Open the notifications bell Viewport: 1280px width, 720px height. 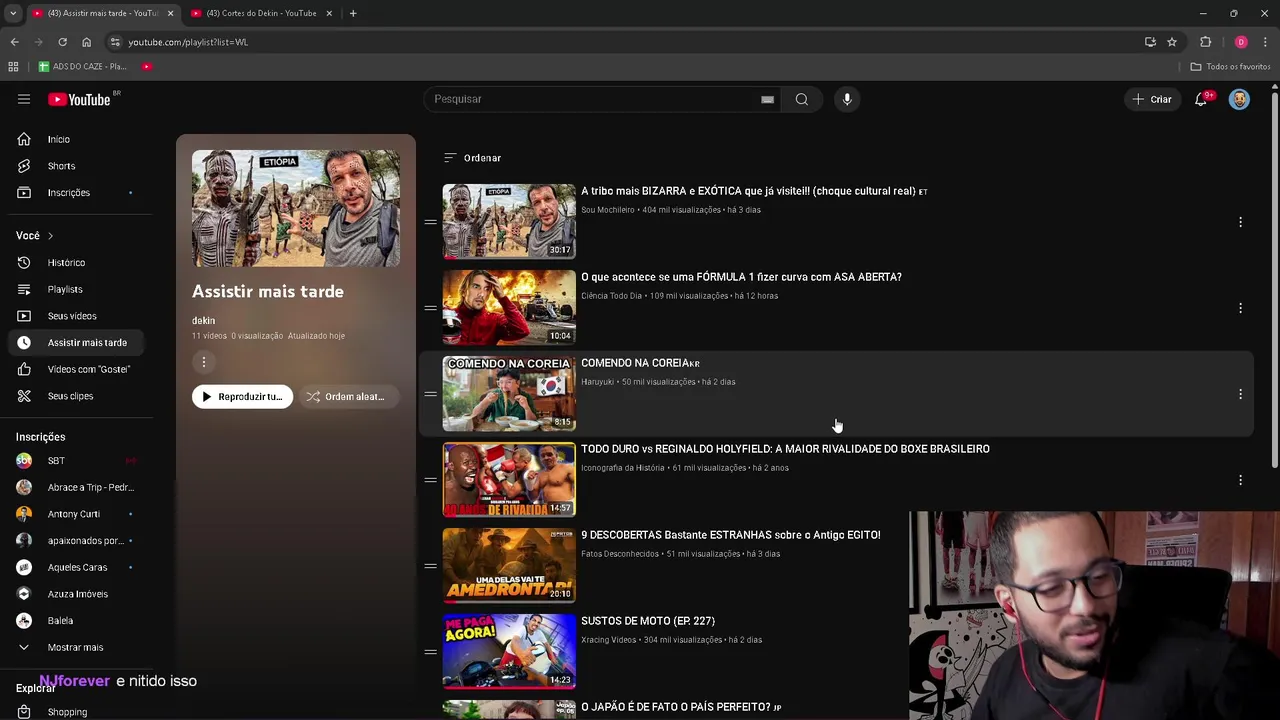pyautogui.click(x=1201, y=99)
